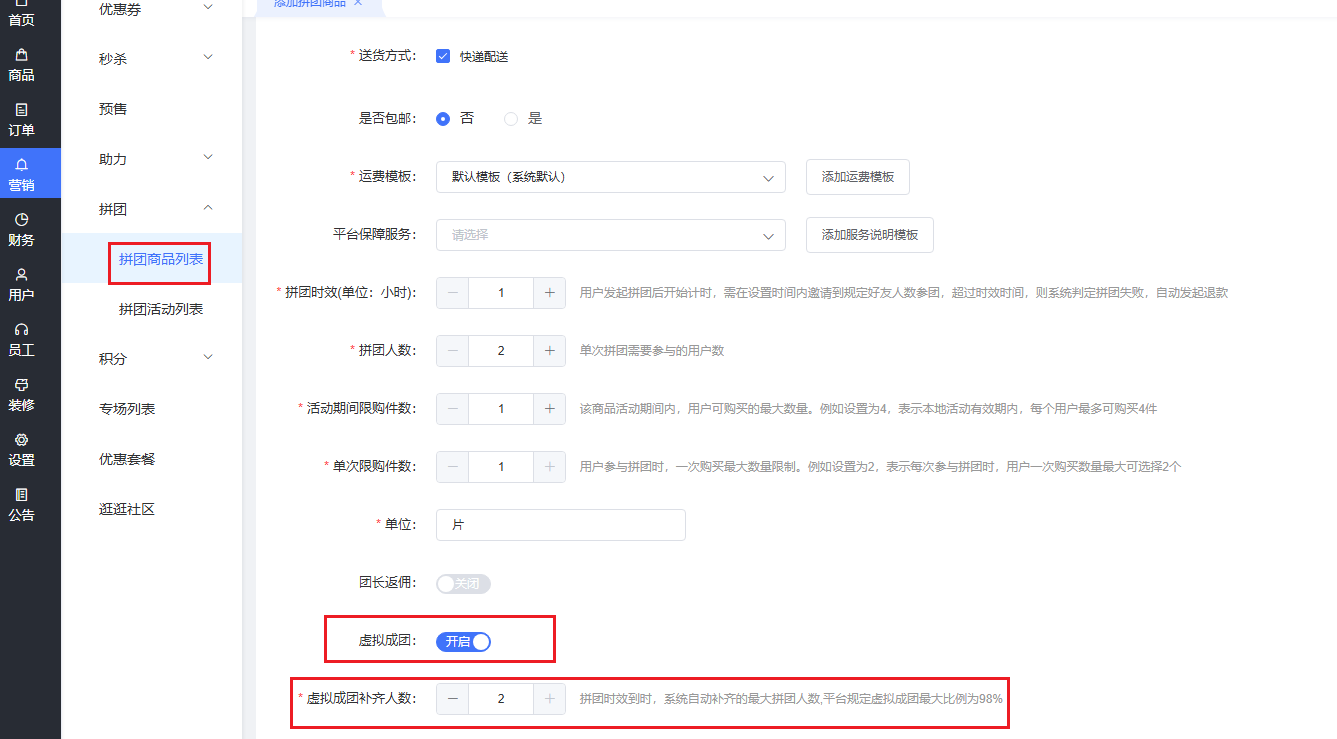Decrease 单次限购件数 with the minus button
The image size is (1337, 739).
[x=452, y=467]
